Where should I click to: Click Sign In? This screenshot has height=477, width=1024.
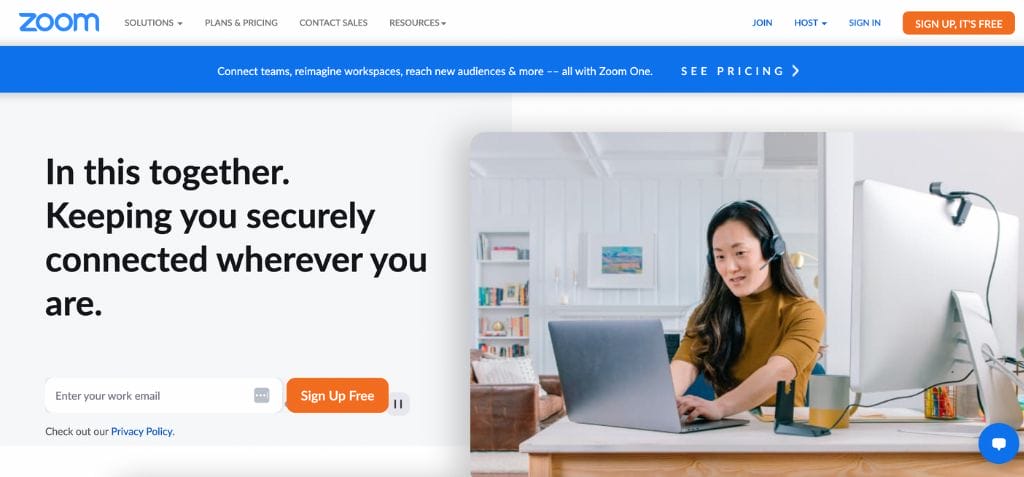pyautogui.click(x=865, y=23)
